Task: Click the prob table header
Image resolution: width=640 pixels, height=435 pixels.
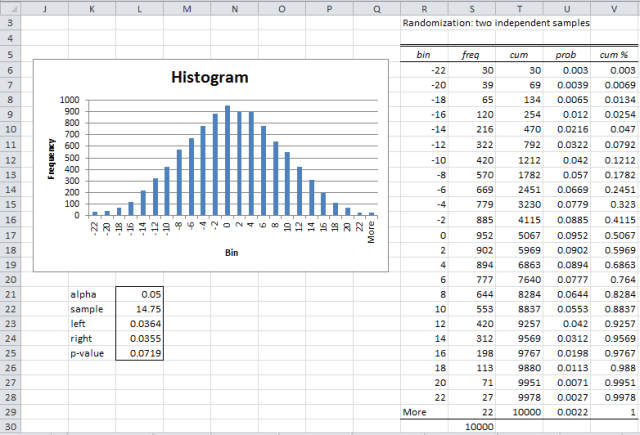Action: 567,55
